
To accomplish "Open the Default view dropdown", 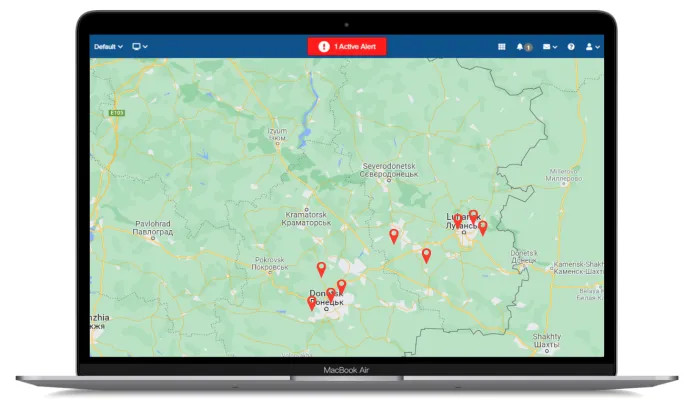I will point(108,46).
